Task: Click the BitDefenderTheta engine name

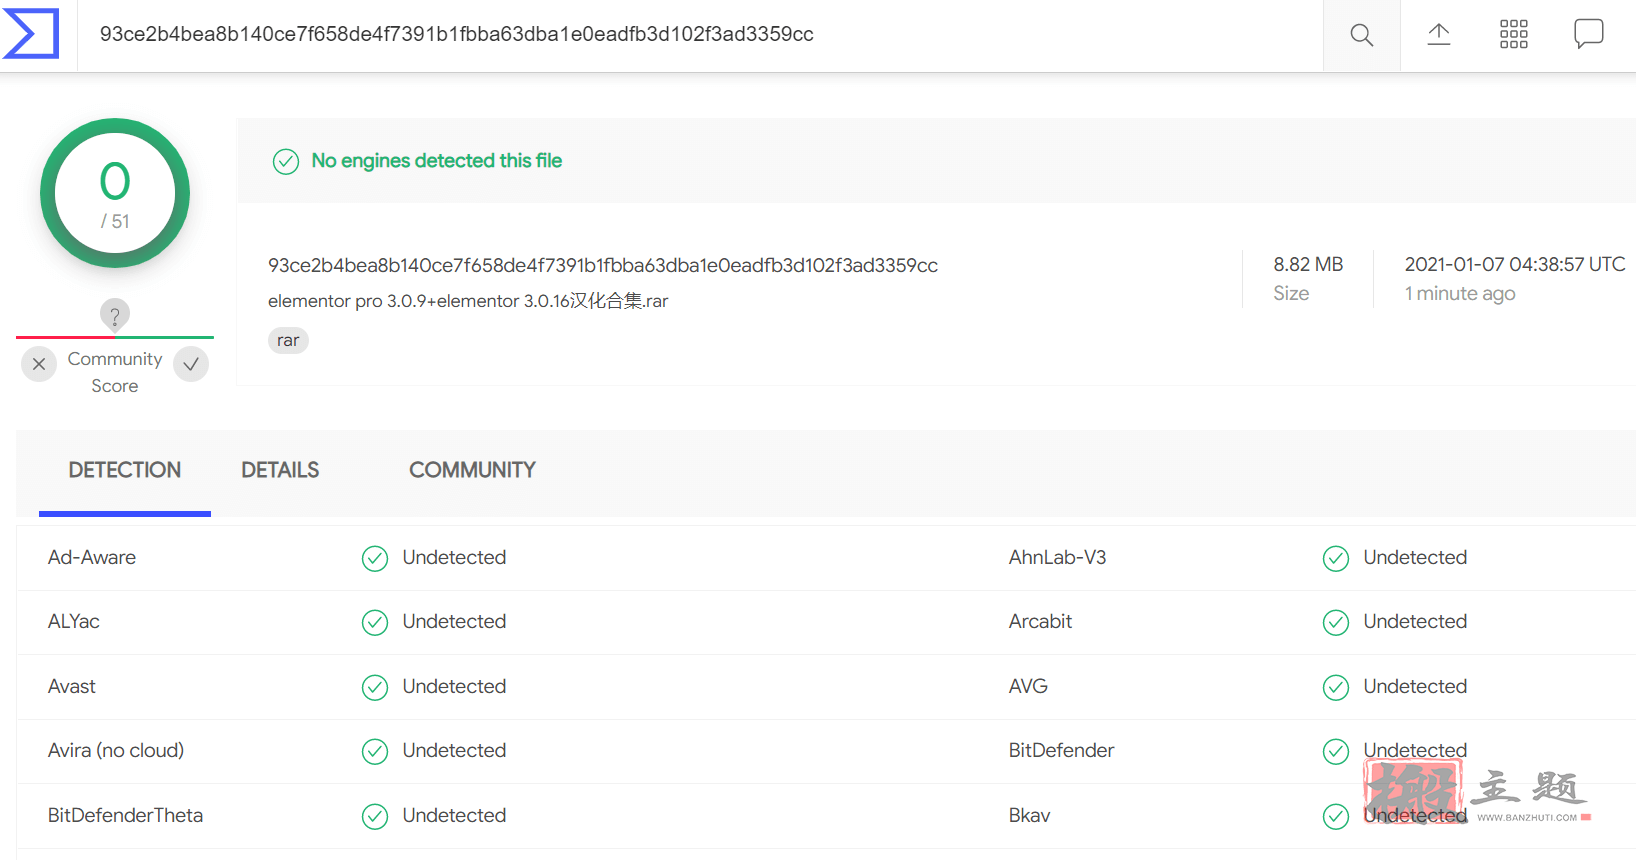Action: [125, 816]
